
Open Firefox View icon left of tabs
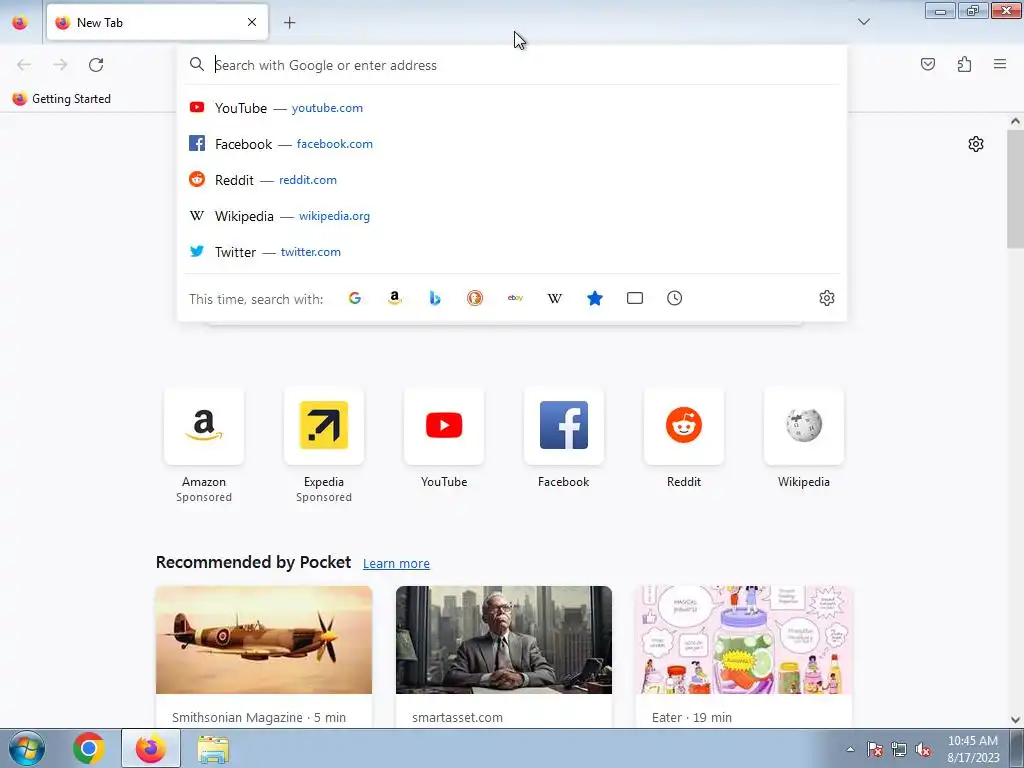click(x=20, y=22)
